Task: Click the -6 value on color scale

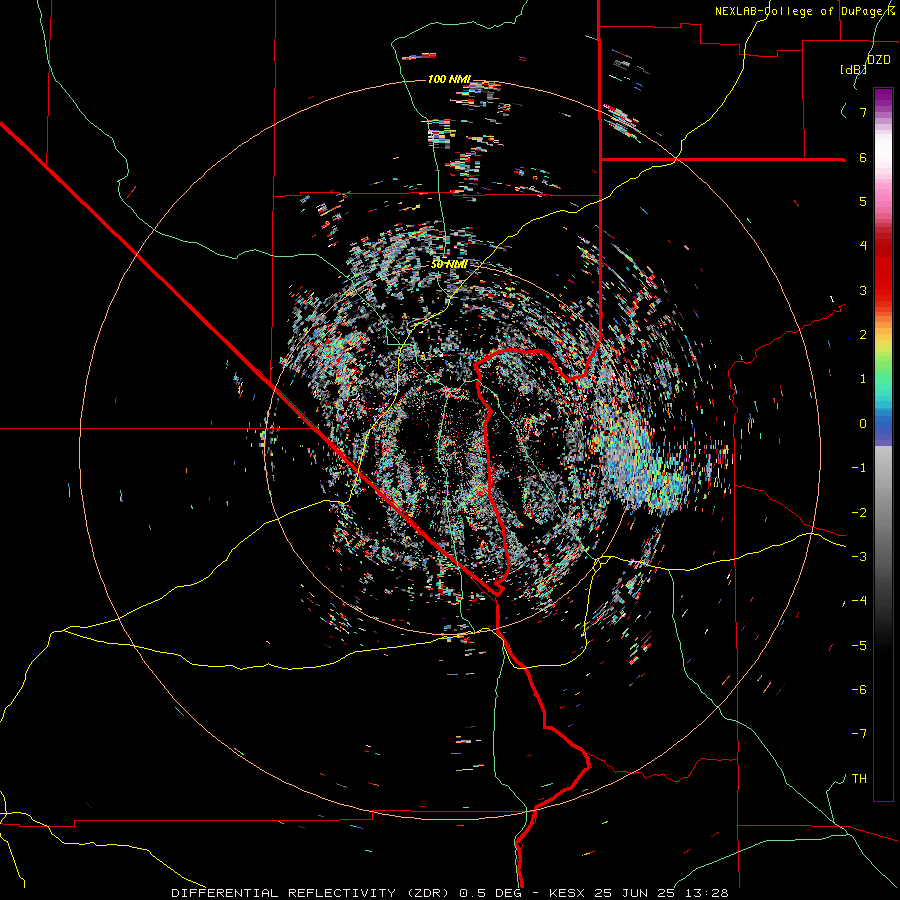Action: [859, 690]
